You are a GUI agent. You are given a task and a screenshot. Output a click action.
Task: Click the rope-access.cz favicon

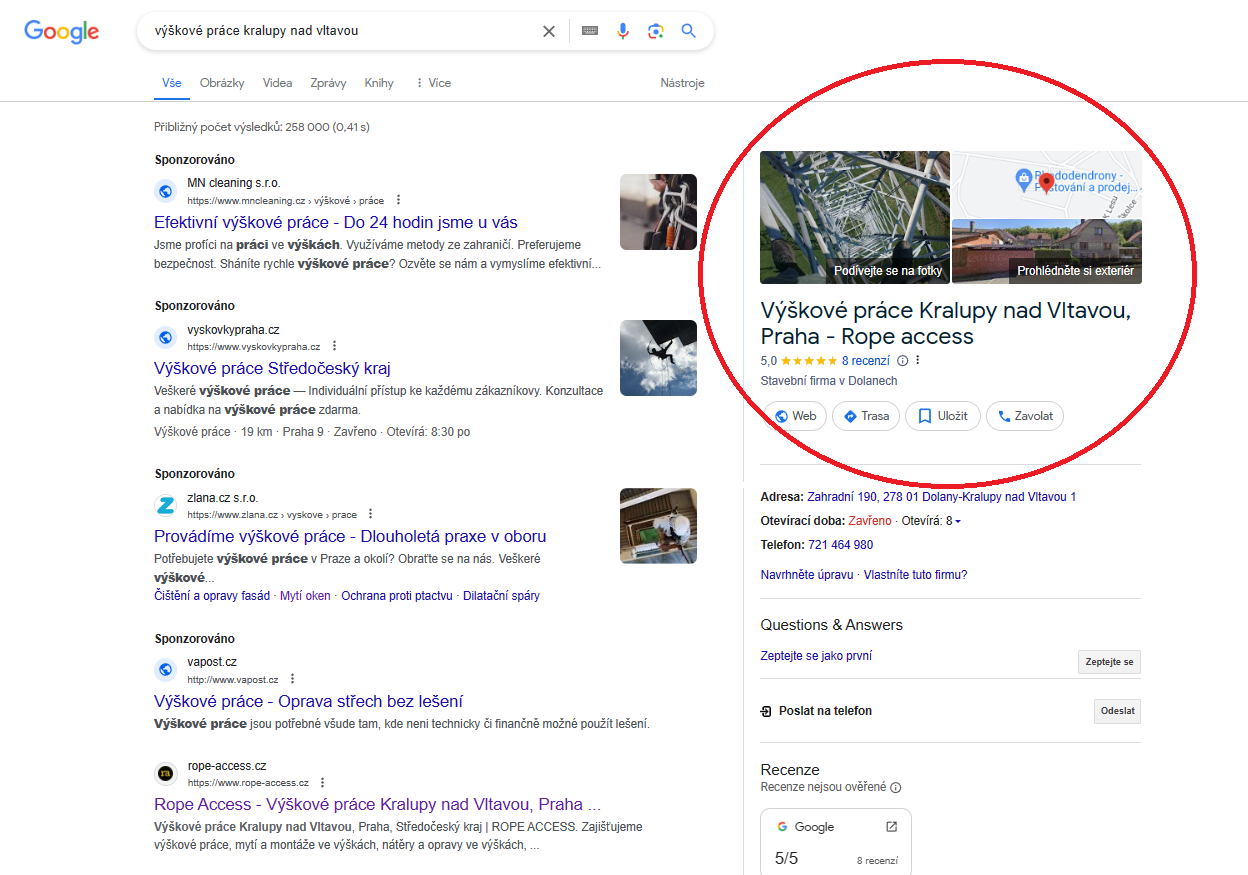tap(166, 773)
